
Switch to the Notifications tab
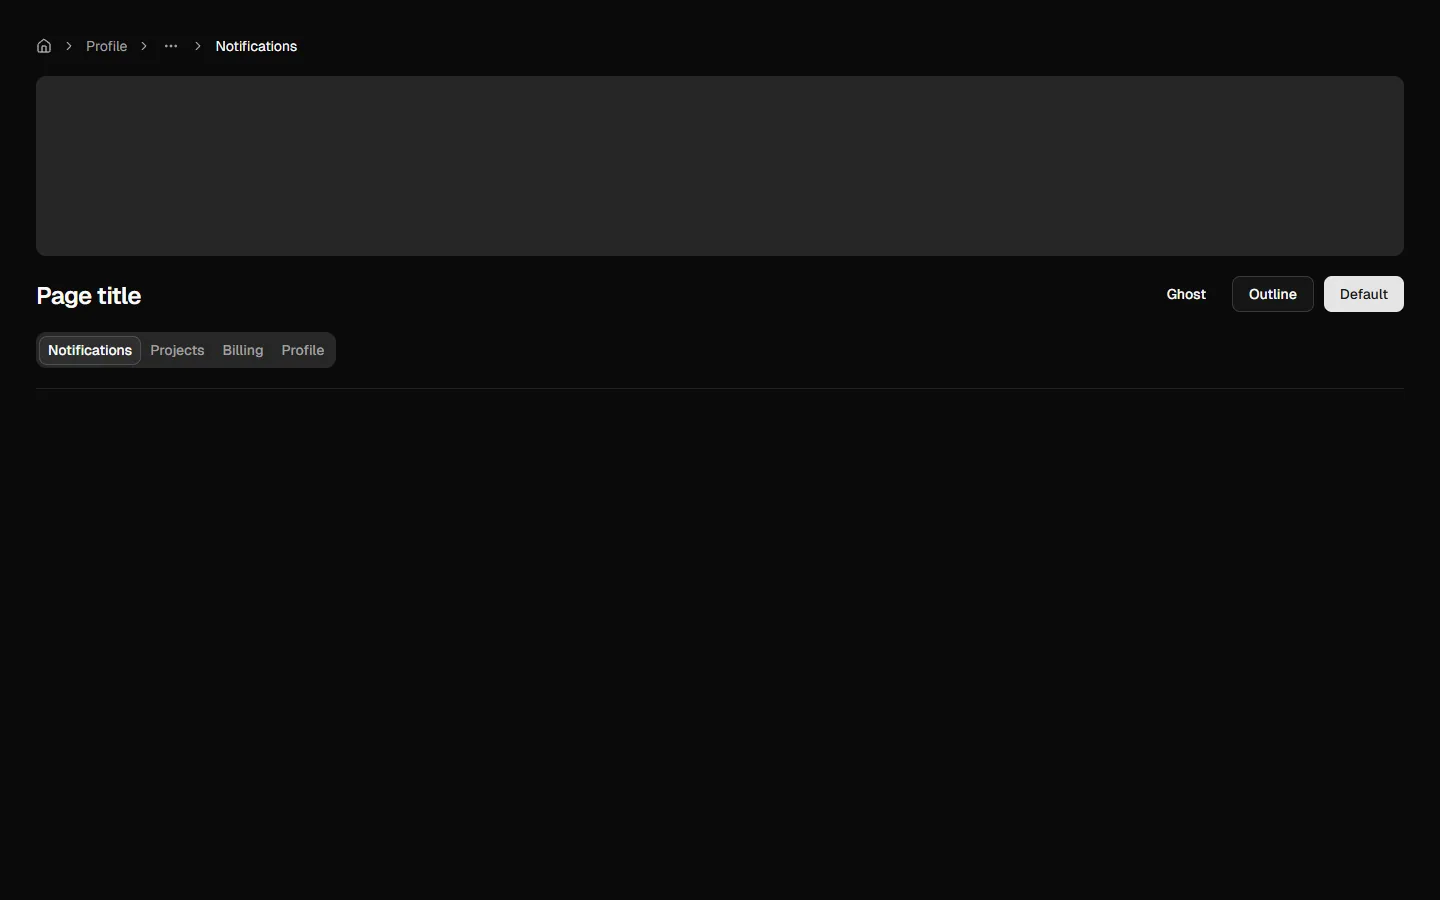[x=90, y=350]
